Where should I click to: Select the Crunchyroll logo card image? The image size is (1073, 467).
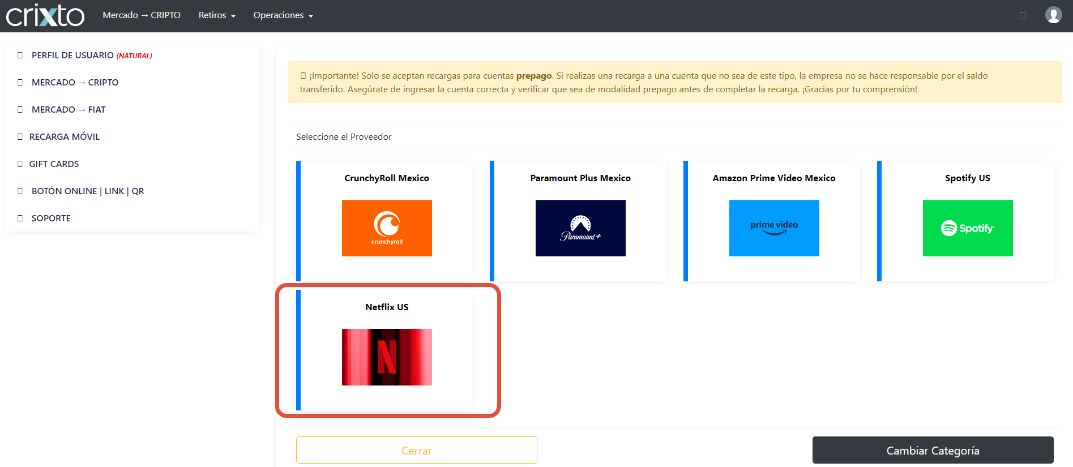(387, 228)
